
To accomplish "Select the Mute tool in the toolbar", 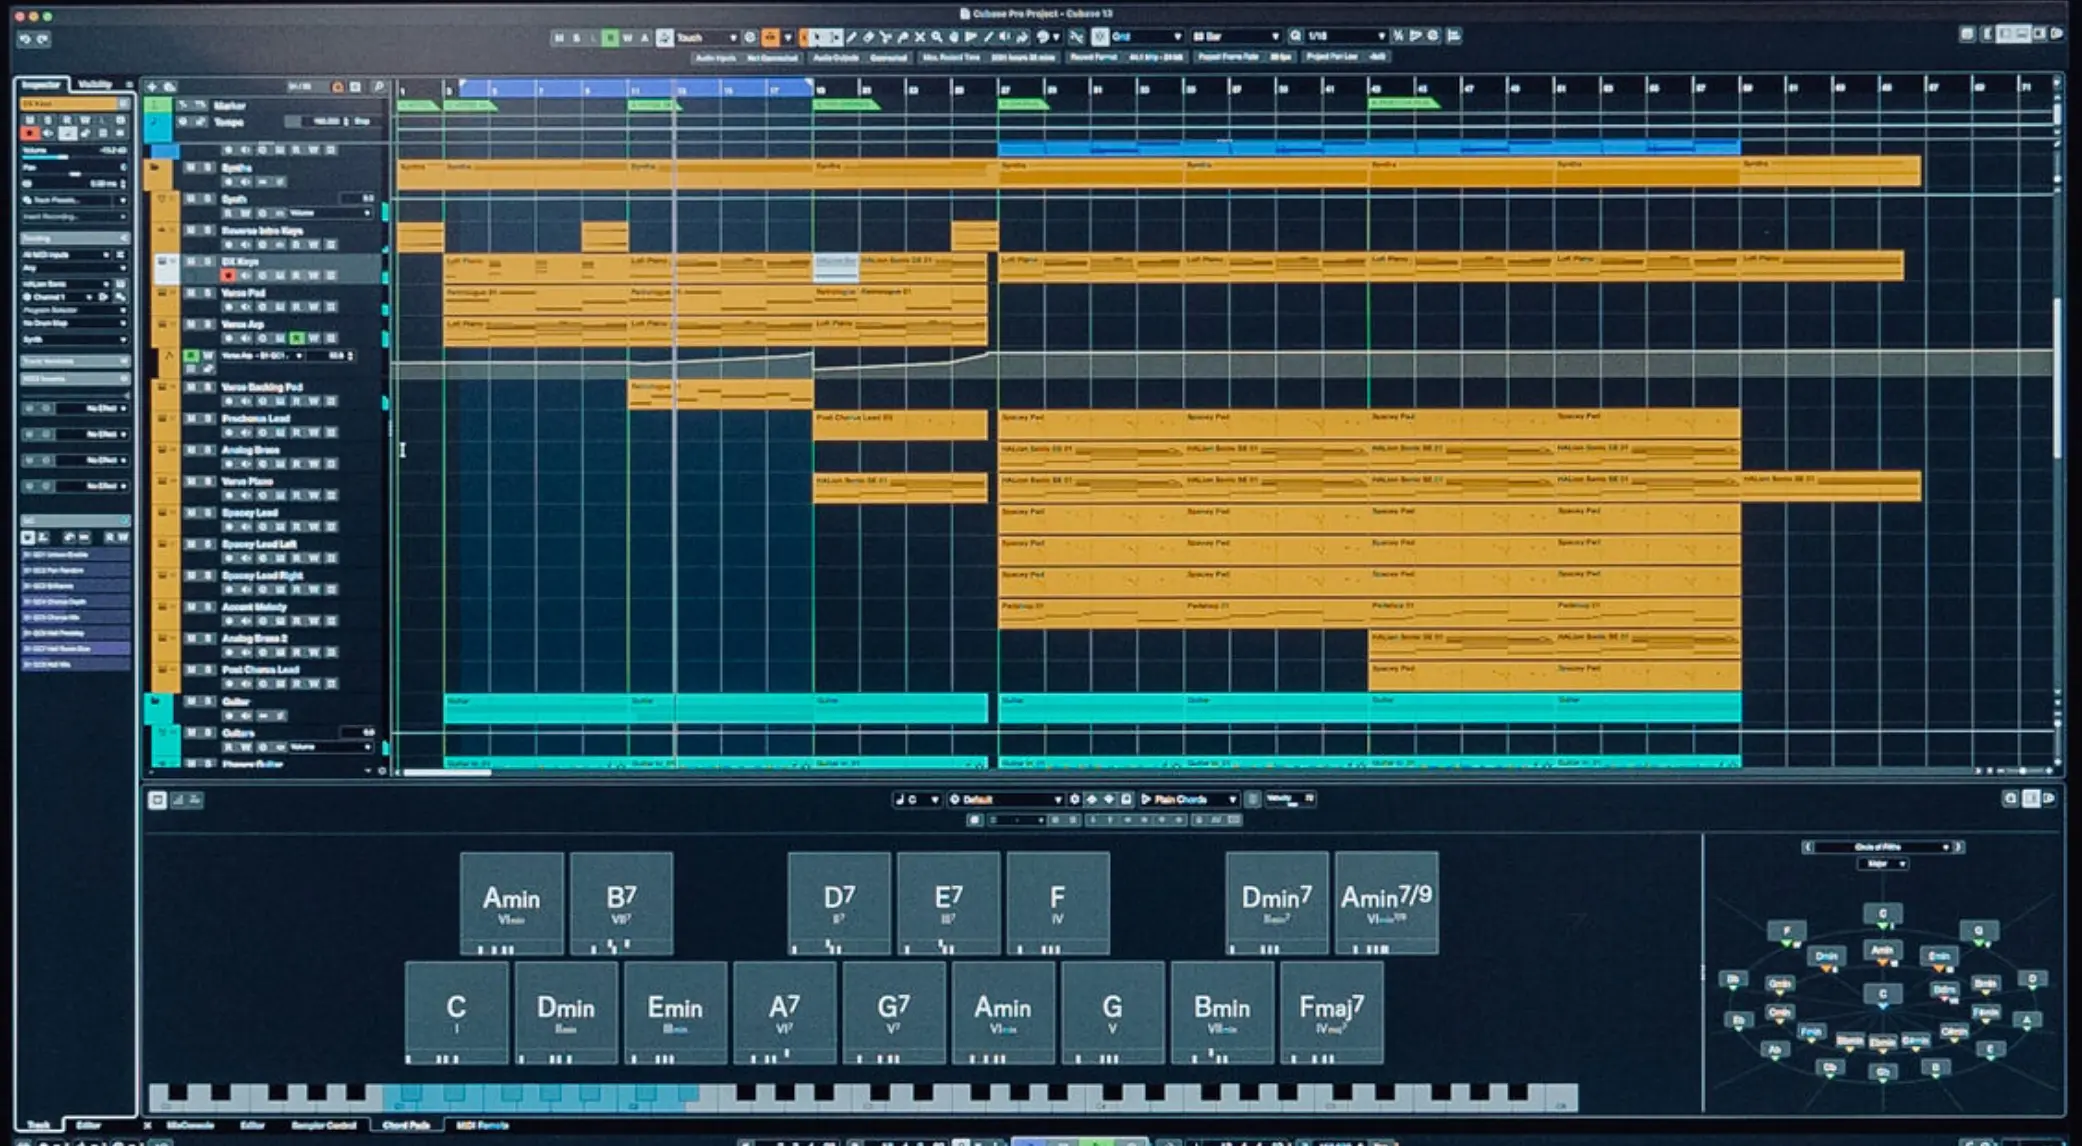I will (x=920, y=37).
